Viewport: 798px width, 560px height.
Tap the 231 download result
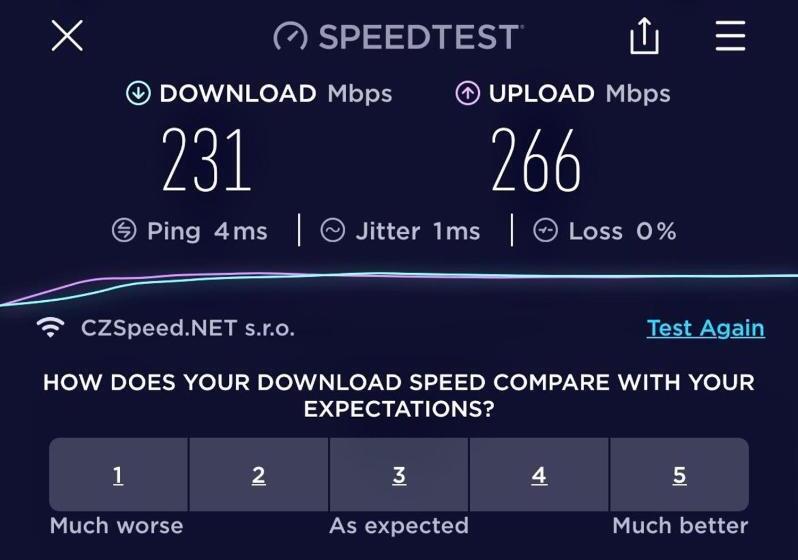207,160
